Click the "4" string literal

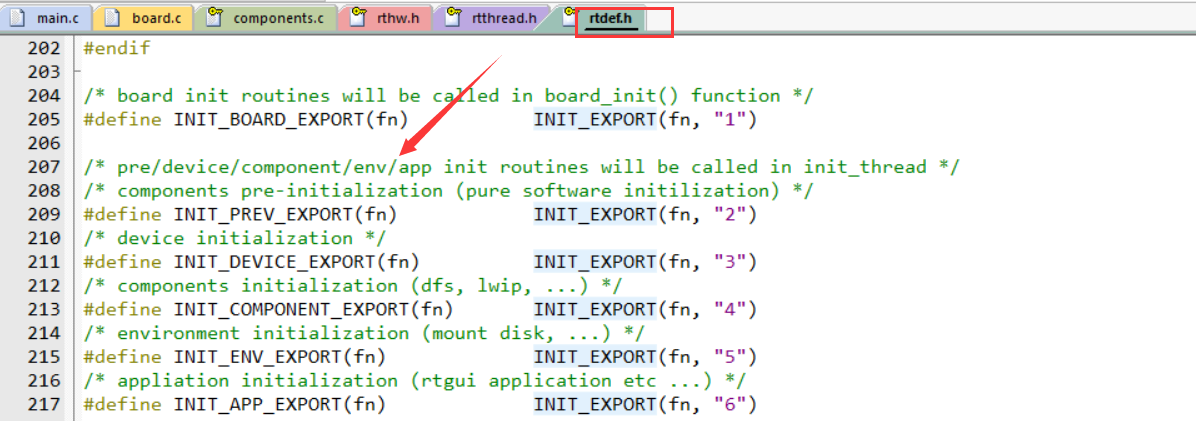[729, 310]
